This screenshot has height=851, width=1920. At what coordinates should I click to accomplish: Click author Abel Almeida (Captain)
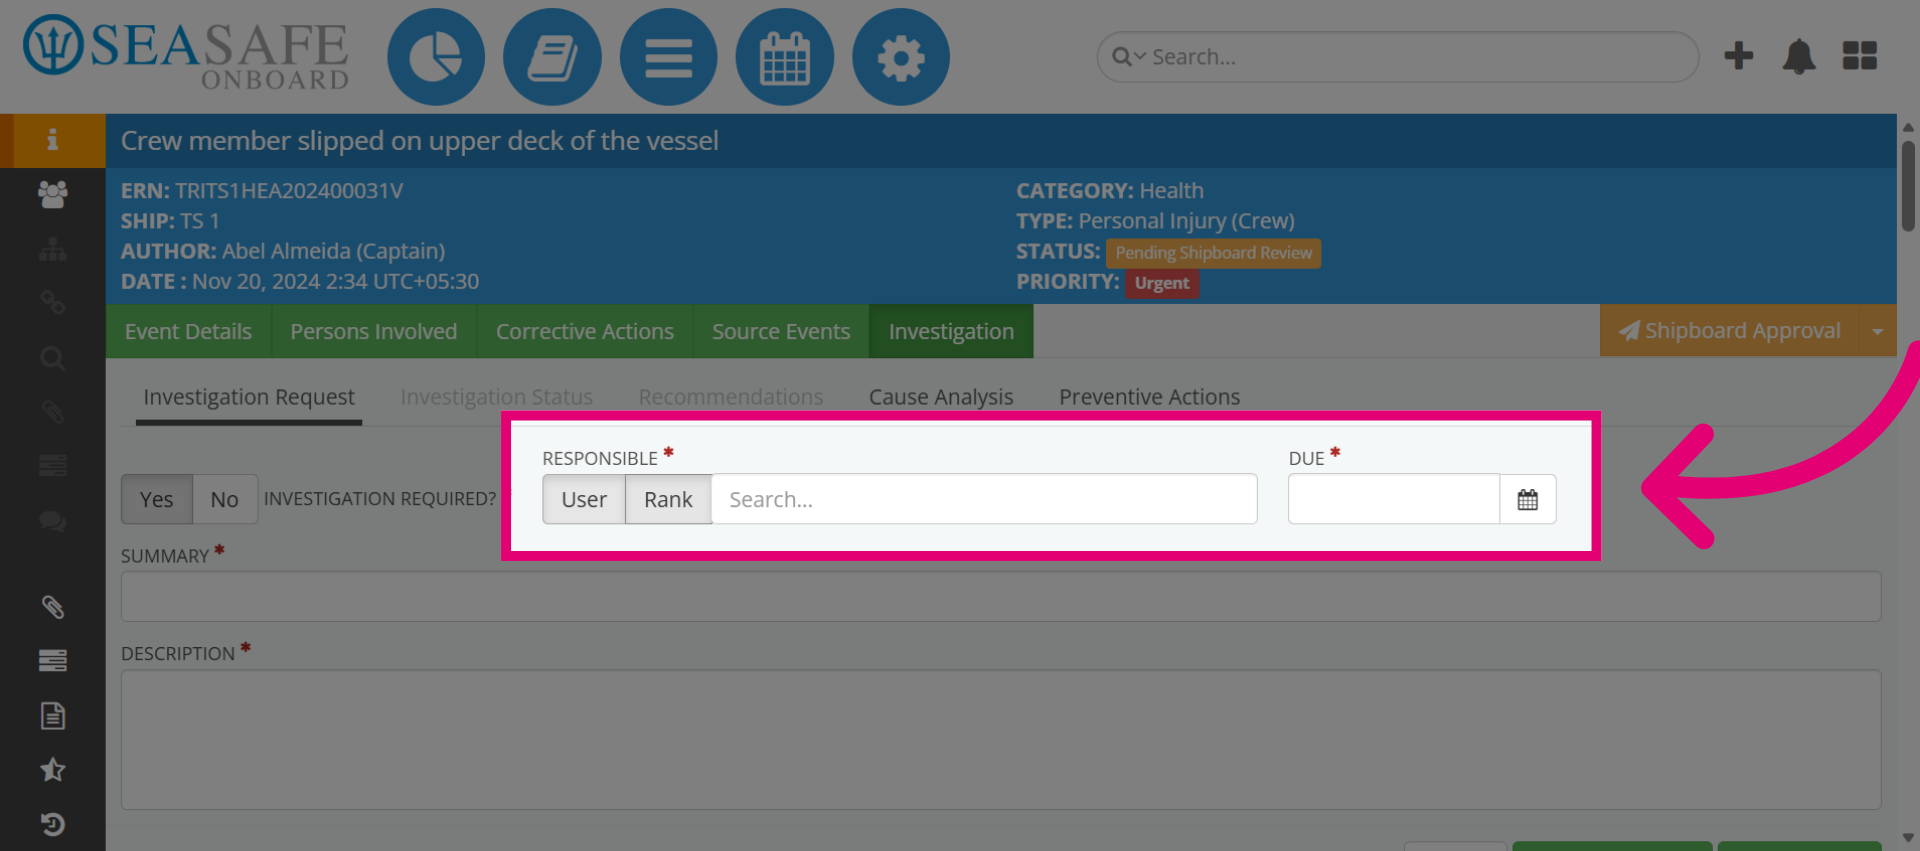(x=333, y=251)
